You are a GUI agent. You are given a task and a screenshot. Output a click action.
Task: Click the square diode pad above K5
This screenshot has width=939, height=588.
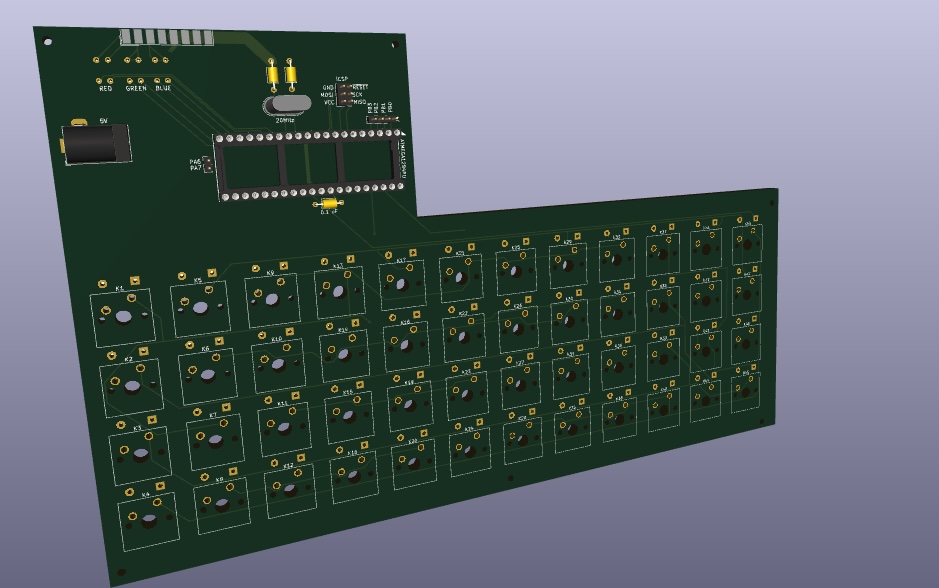[212, 272]
